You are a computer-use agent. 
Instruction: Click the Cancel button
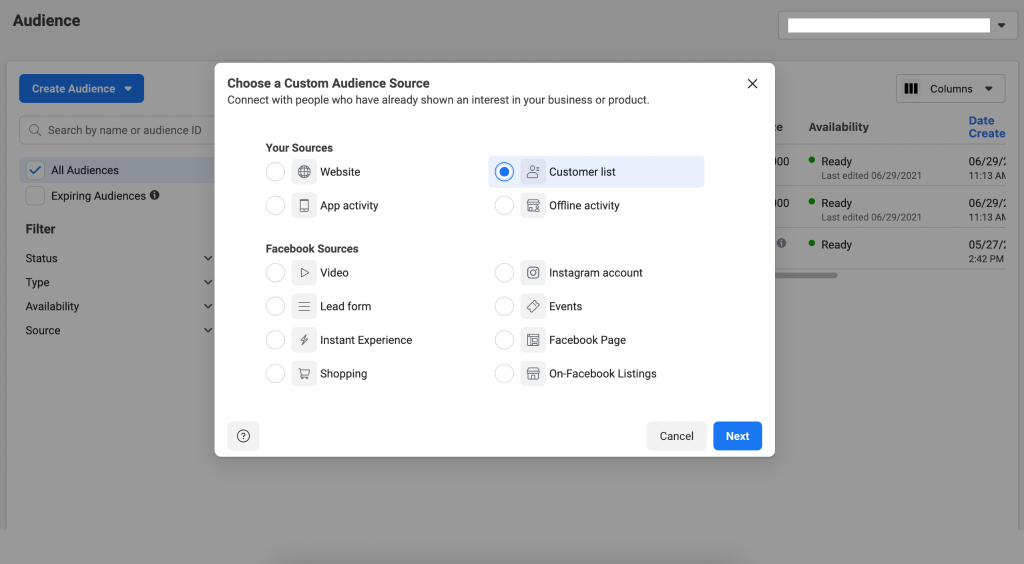click(677, 436)
